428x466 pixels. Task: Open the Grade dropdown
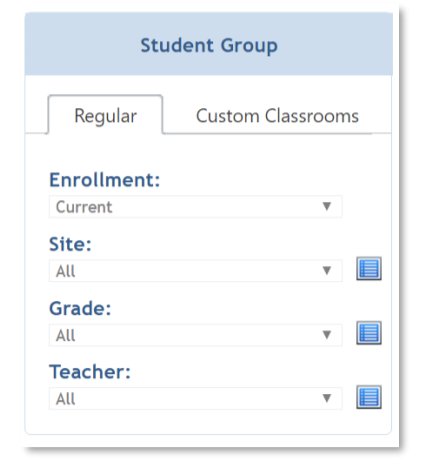(x=196, y=335)
